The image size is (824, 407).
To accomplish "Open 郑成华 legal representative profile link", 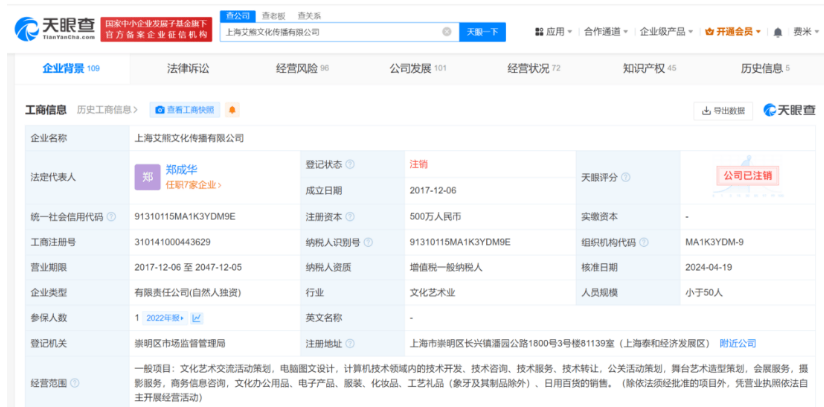I will [x=181, y=169].
